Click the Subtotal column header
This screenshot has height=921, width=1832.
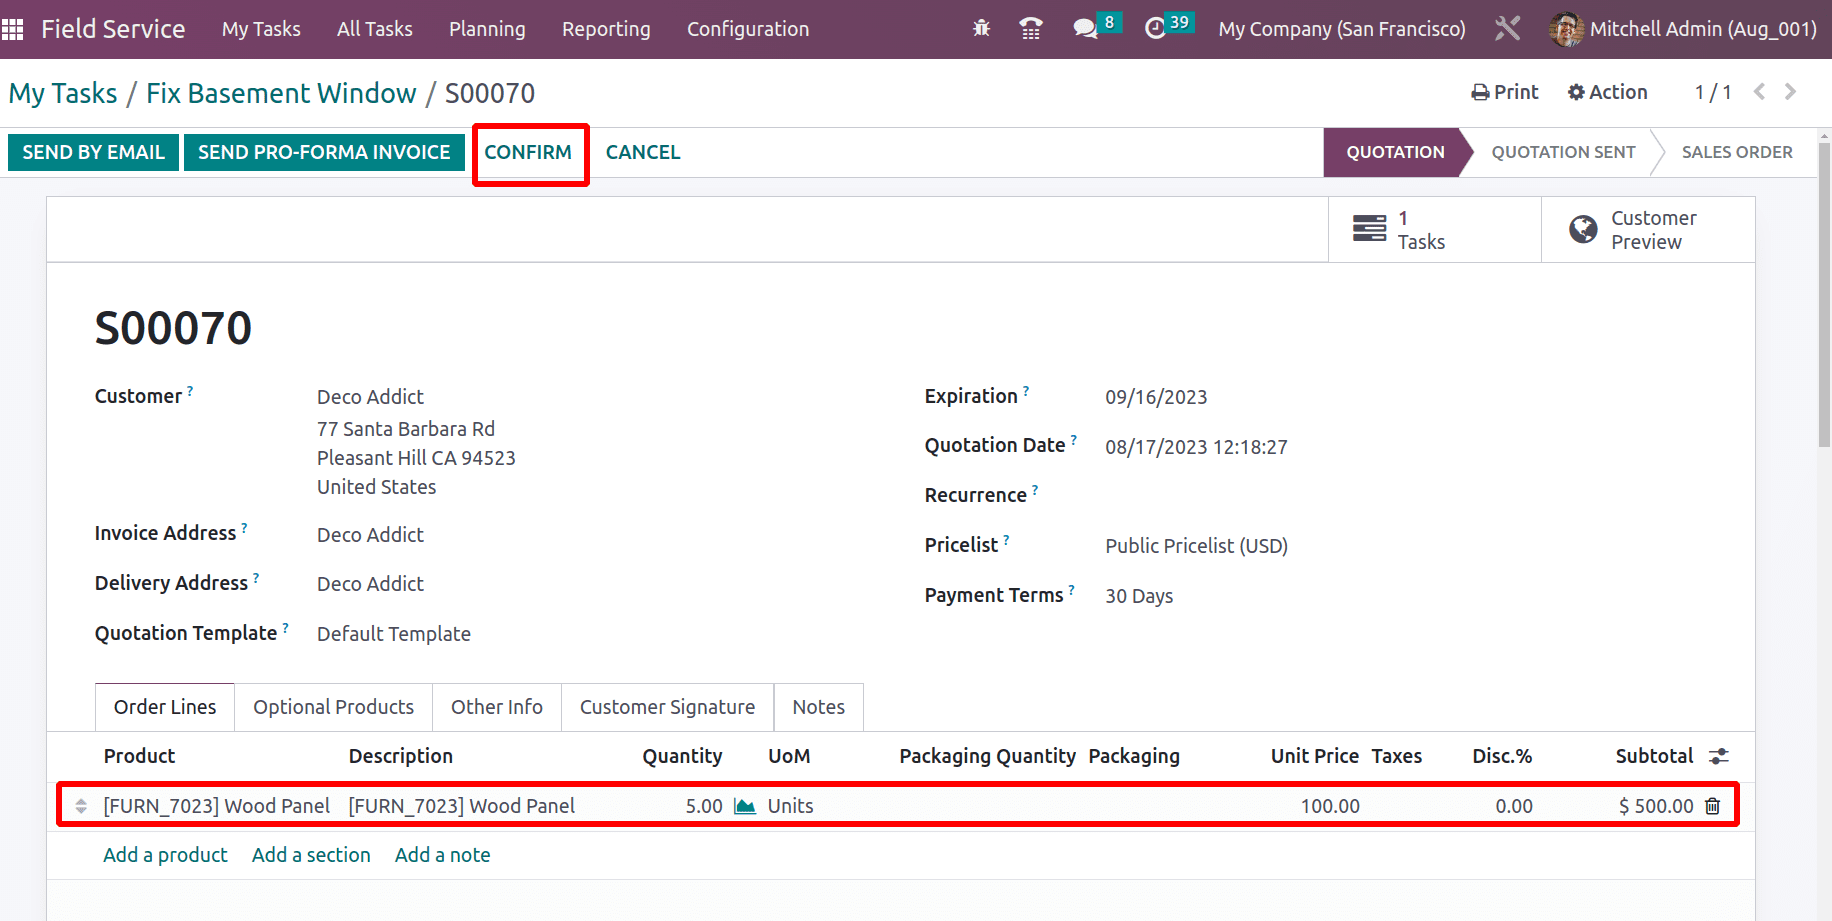tap(1654, 756)
